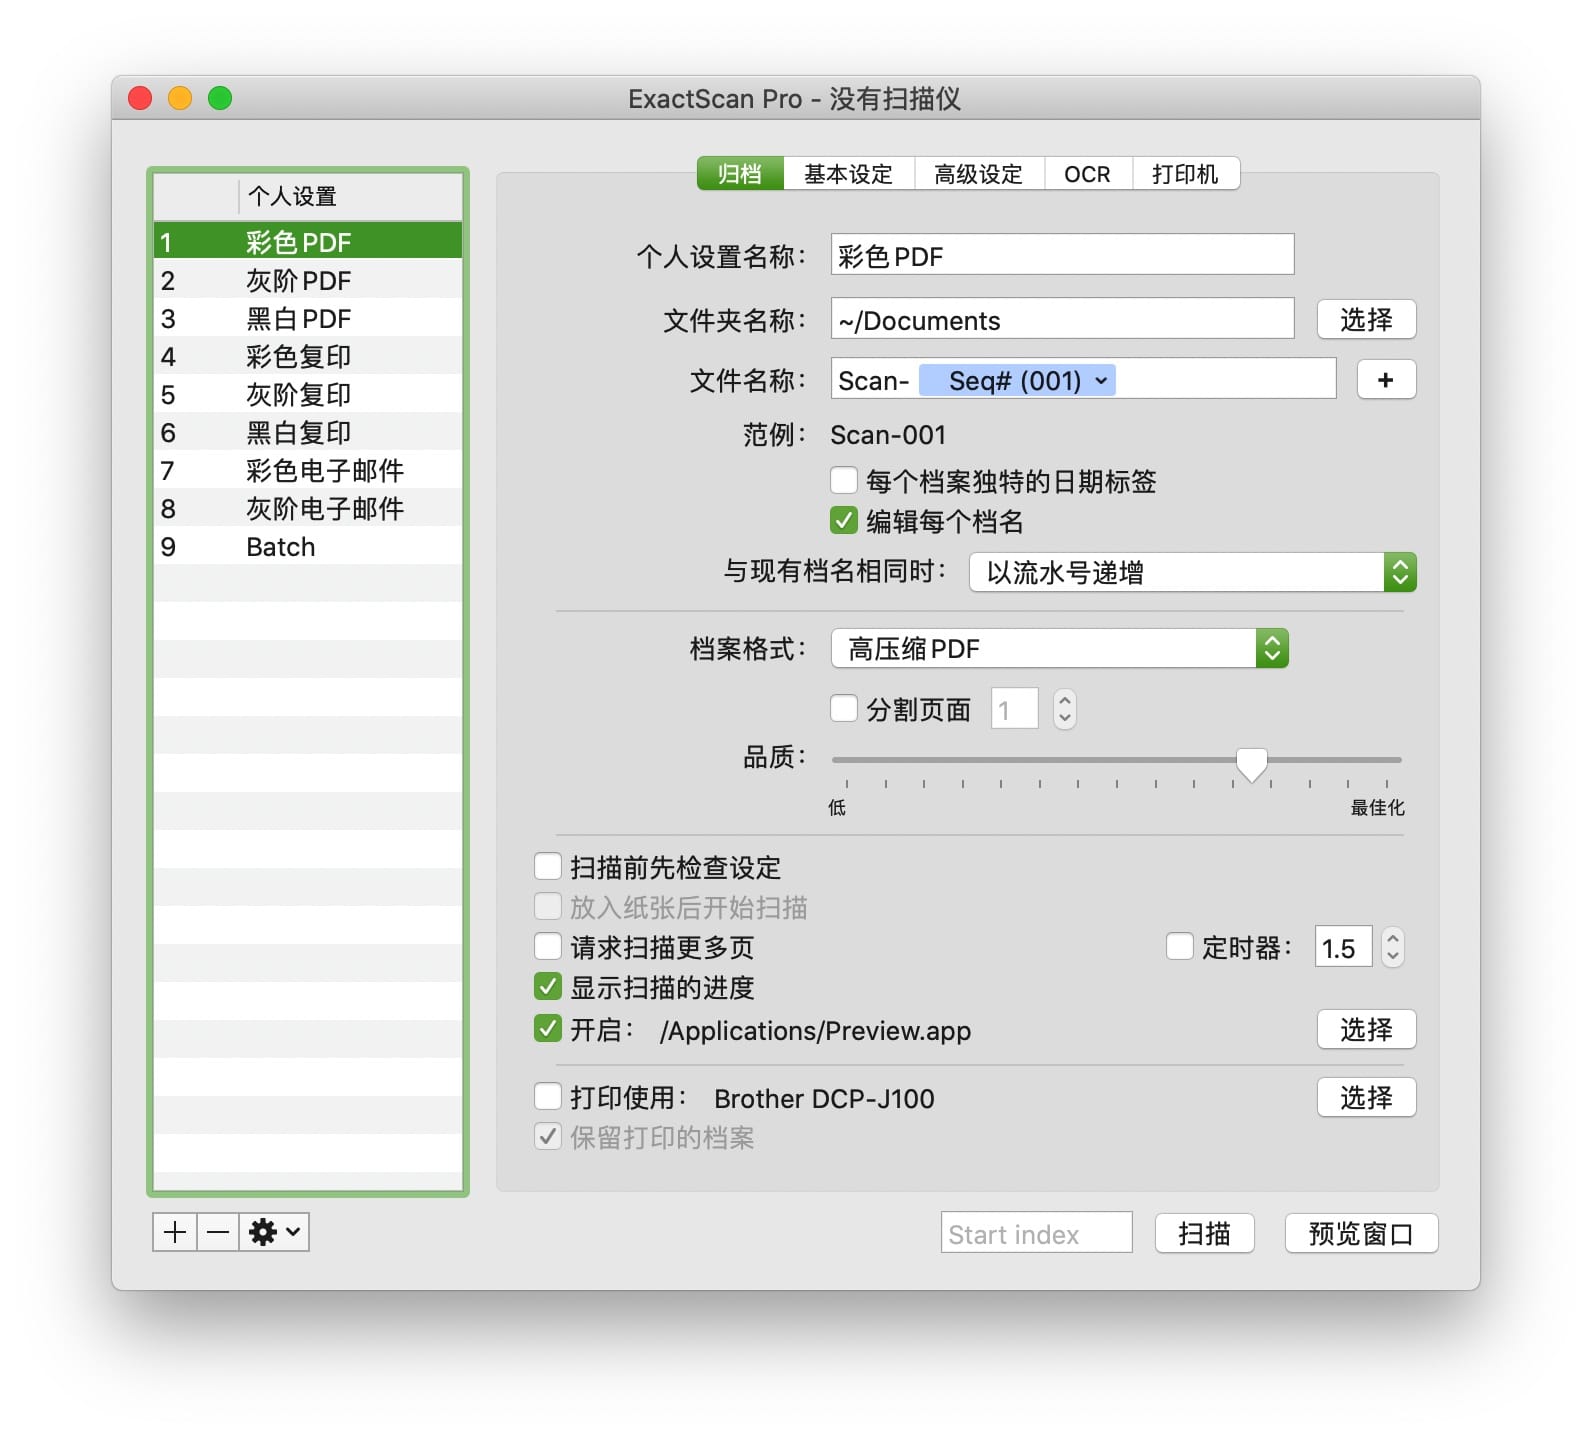Image resolution: width=1592 pixels, height=1438 pixels.
Task: Select the 黑白 PDF profile in list
Action: click(x=299, y=319)
